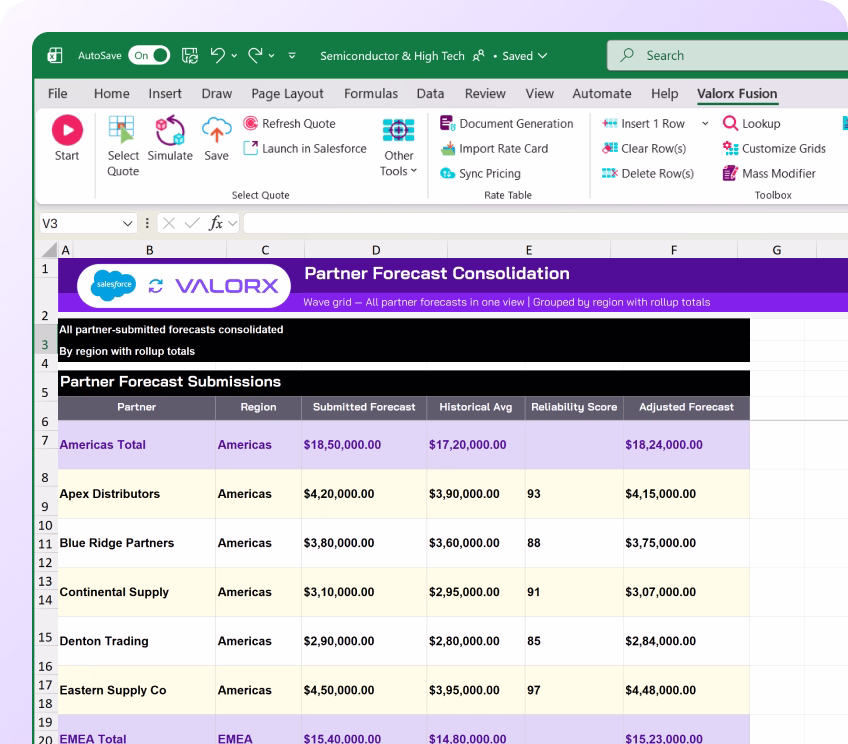Click the insert function fx icon
848x744 pixels.
click(x=216, y=223)
